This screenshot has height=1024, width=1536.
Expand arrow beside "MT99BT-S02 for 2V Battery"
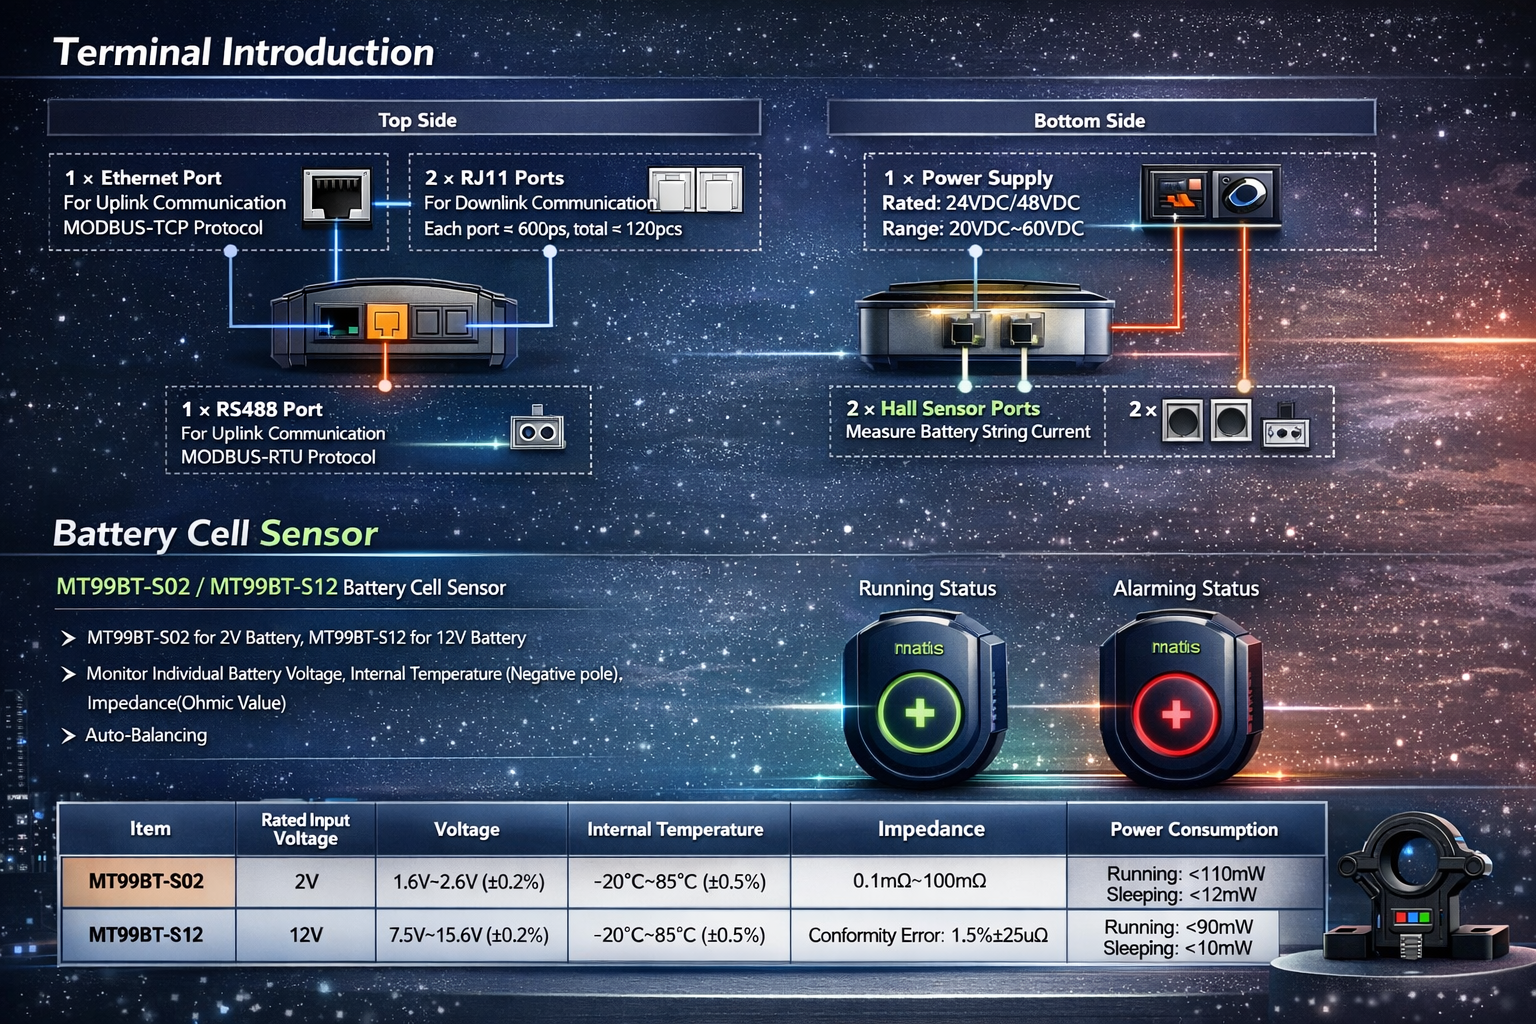(68, 638)
